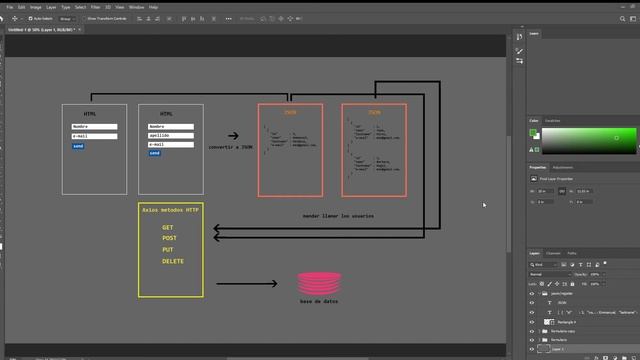The image size is (640, 360).
Task: Filter layers by pixel layers icon
Action: tap(564, 264)
